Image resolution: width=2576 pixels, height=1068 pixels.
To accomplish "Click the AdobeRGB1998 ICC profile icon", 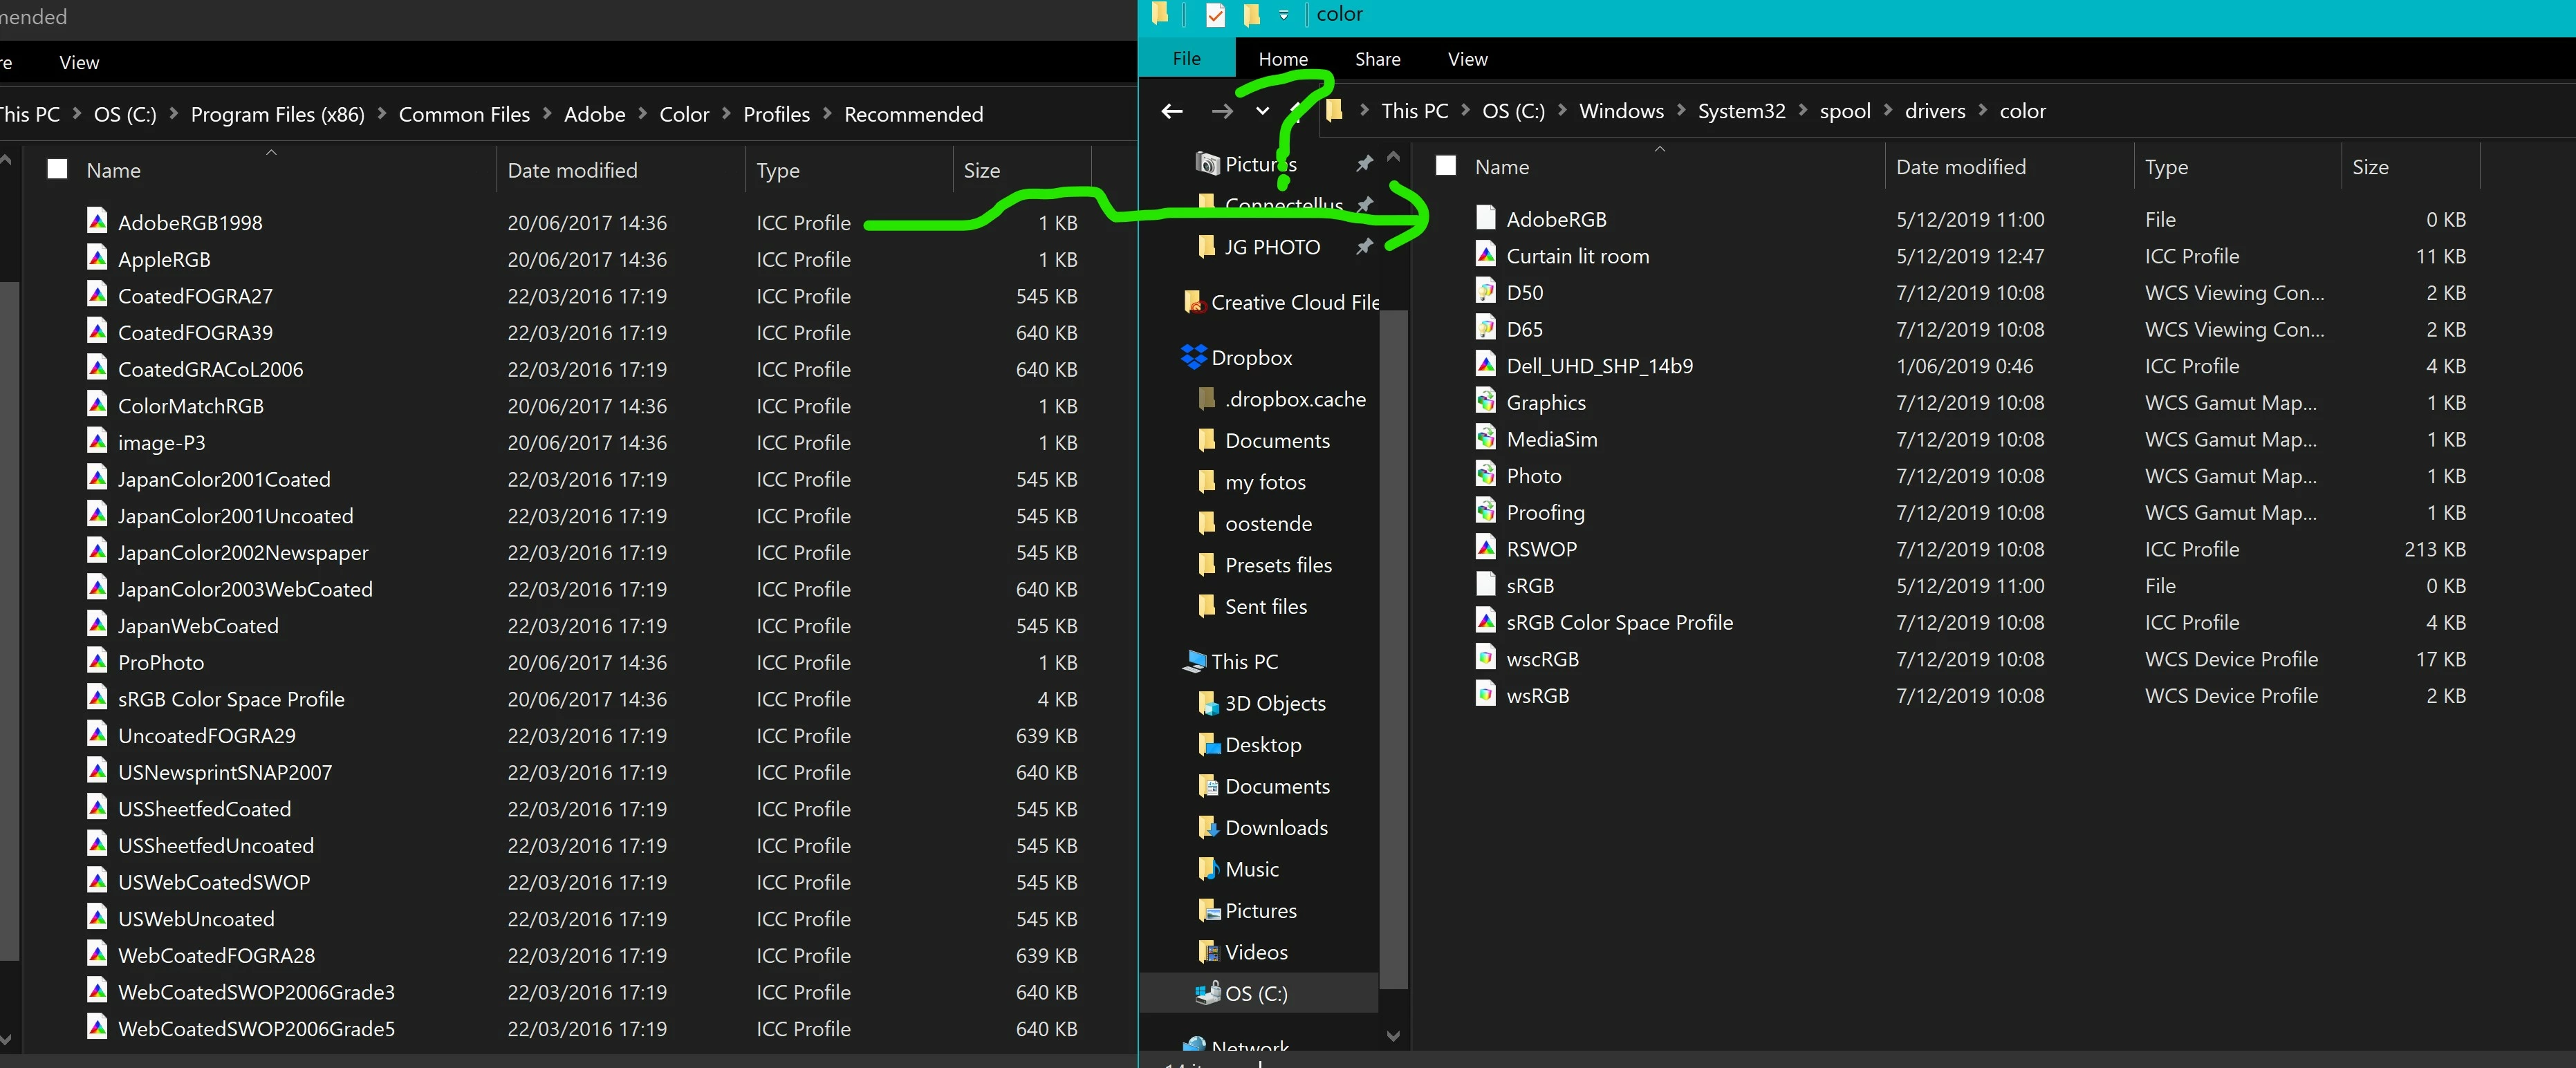I will [x=97, y=221].
